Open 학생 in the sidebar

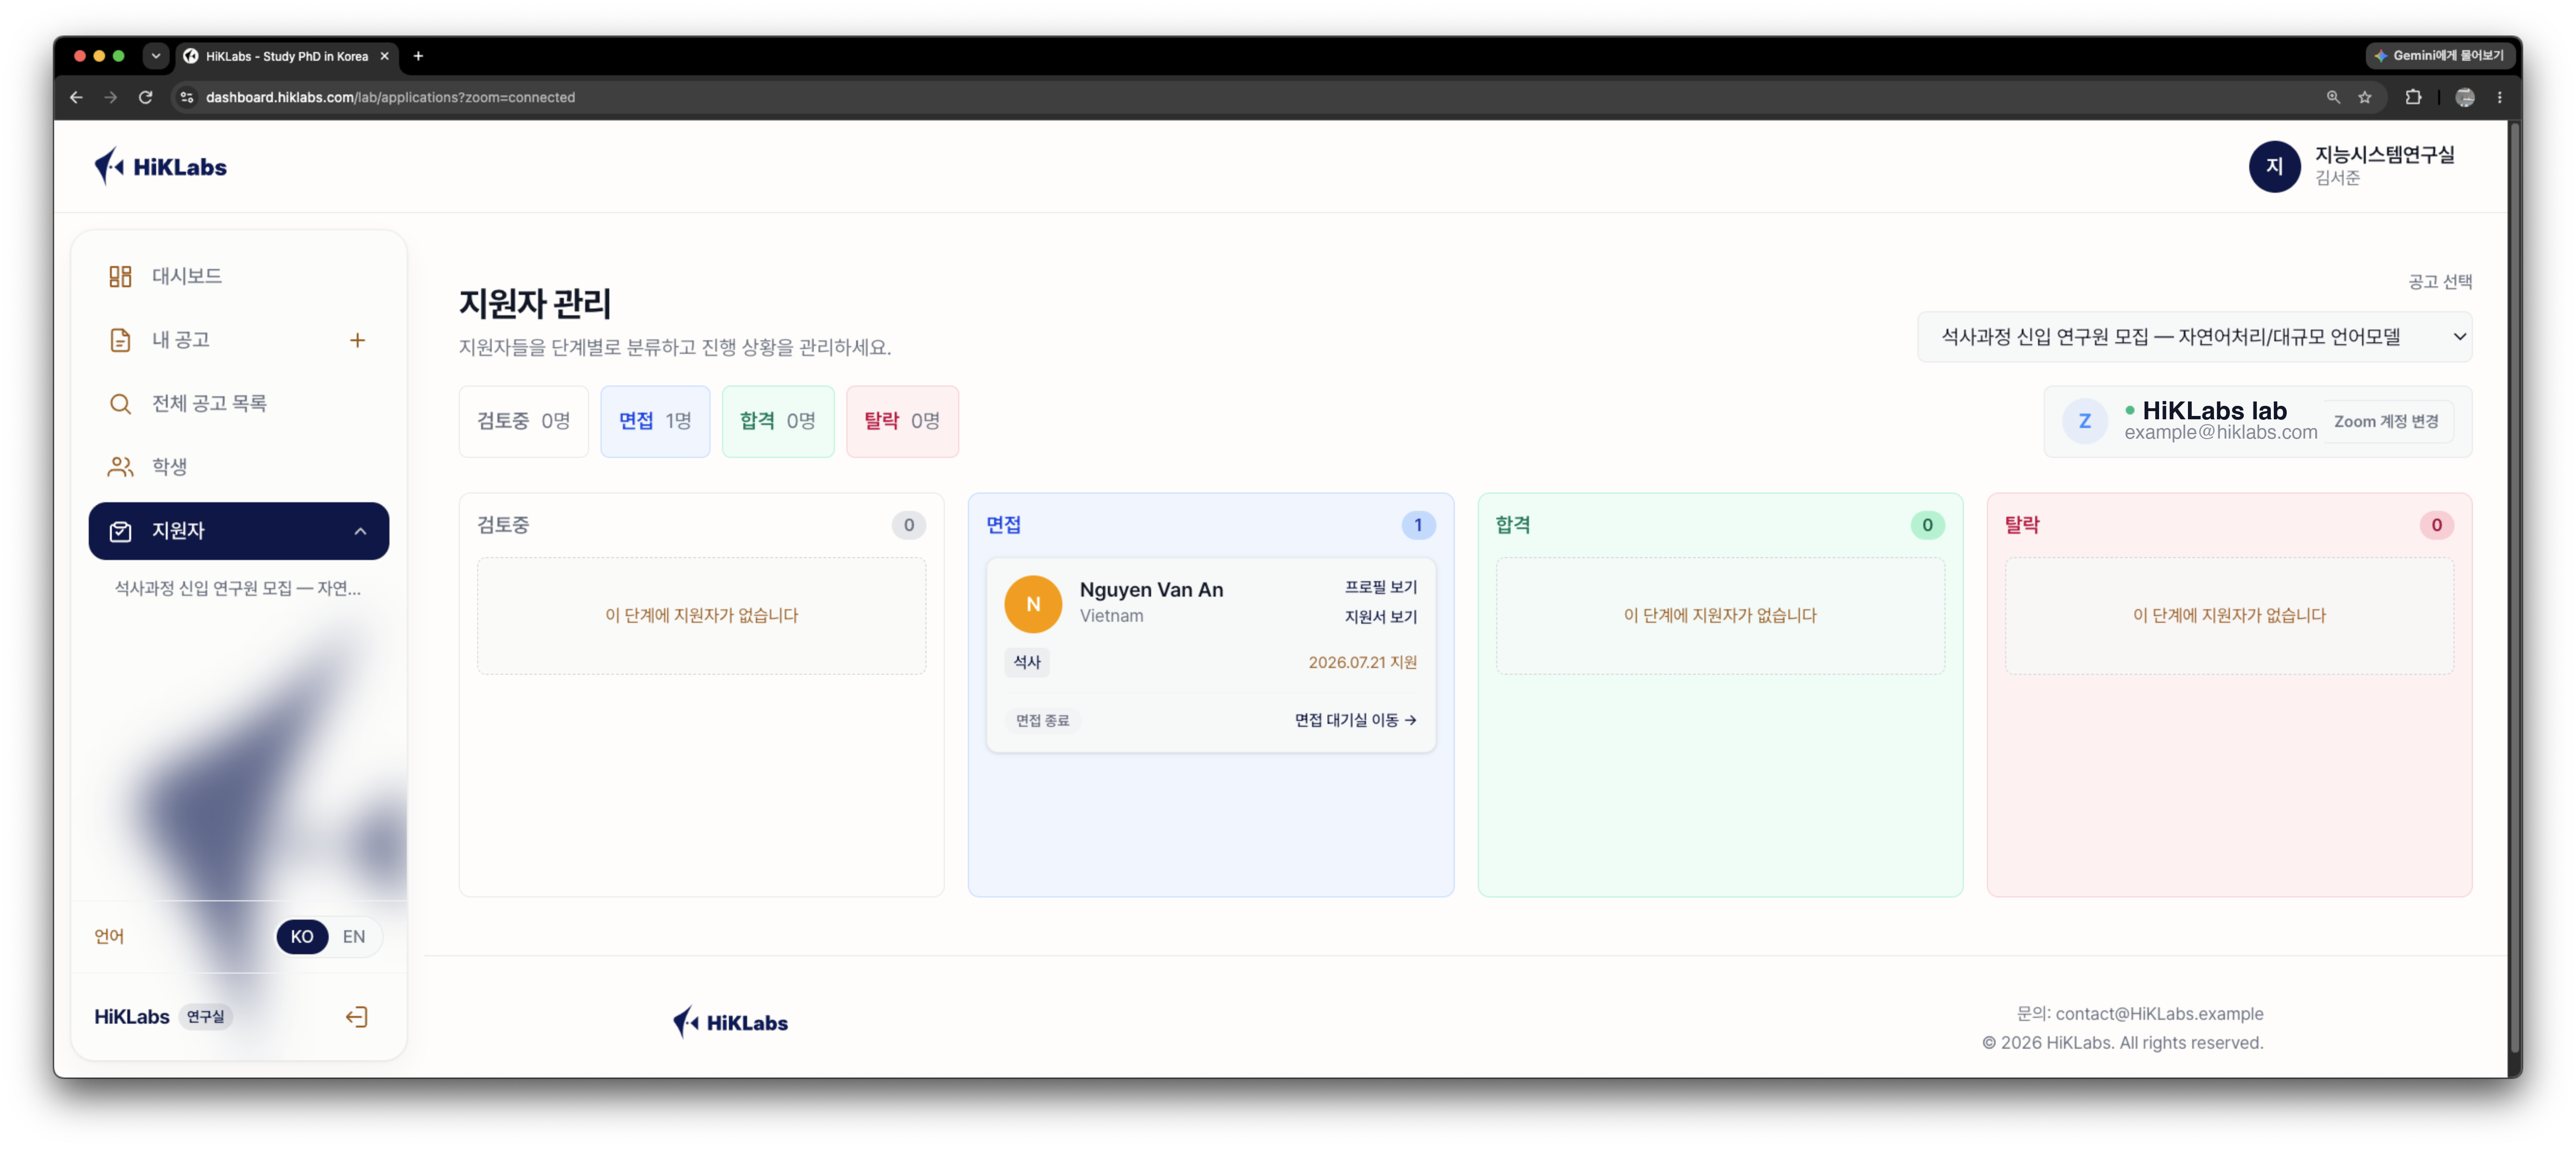(x=239, y=467)
